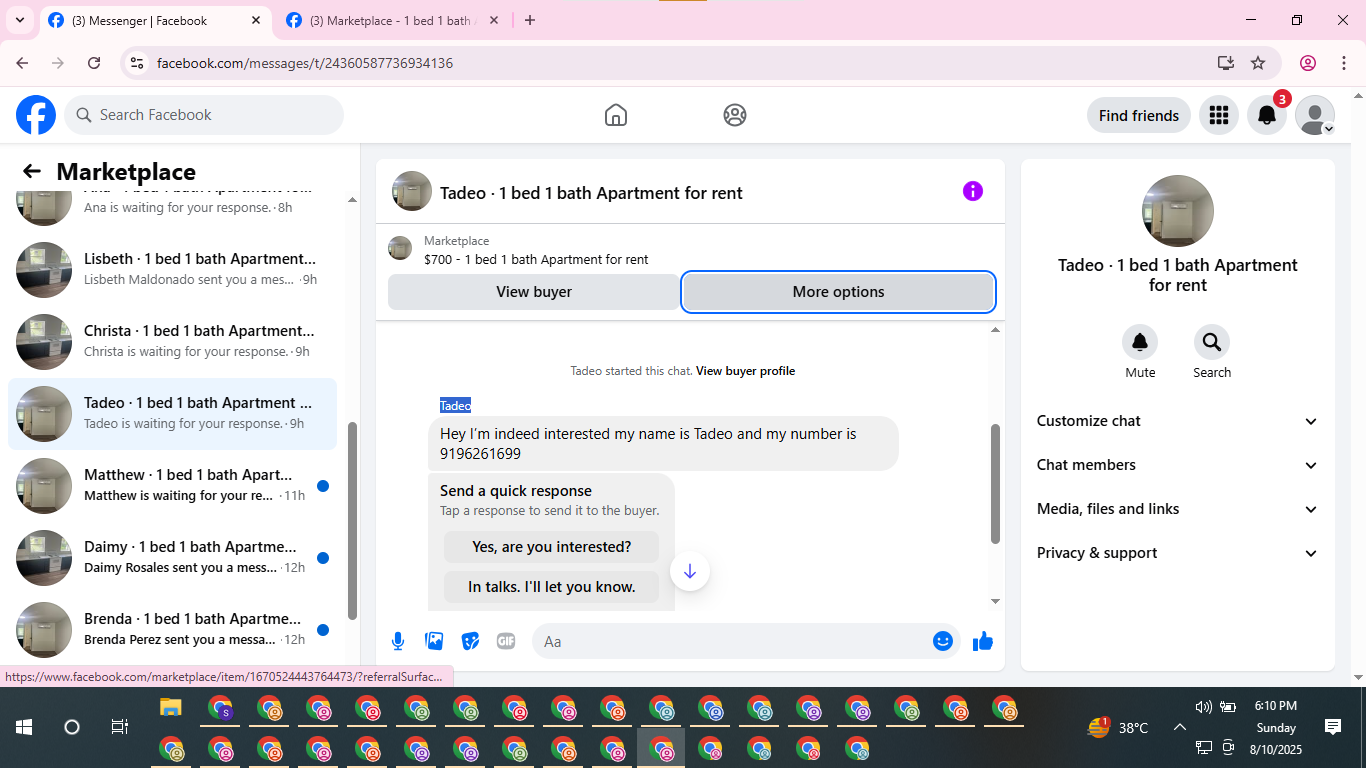Select the Tadeo conversation in list
1366x768 pixels.
tap(172, 413)
